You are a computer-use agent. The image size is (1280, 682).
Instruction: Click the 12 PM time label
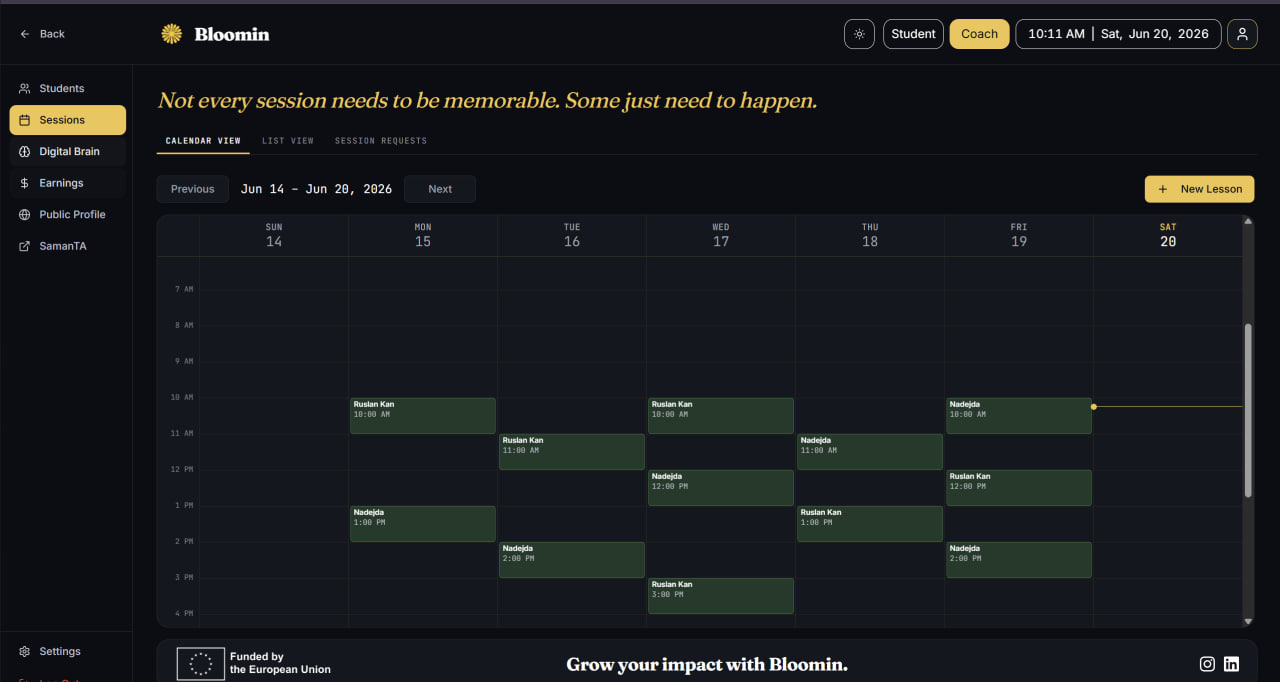182,469
